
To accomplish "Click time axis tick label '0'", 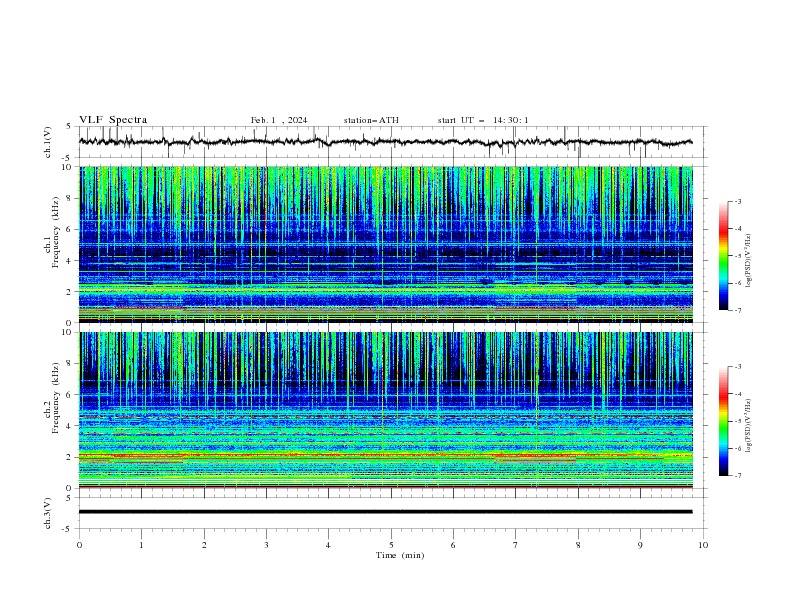I will point(79,545).
